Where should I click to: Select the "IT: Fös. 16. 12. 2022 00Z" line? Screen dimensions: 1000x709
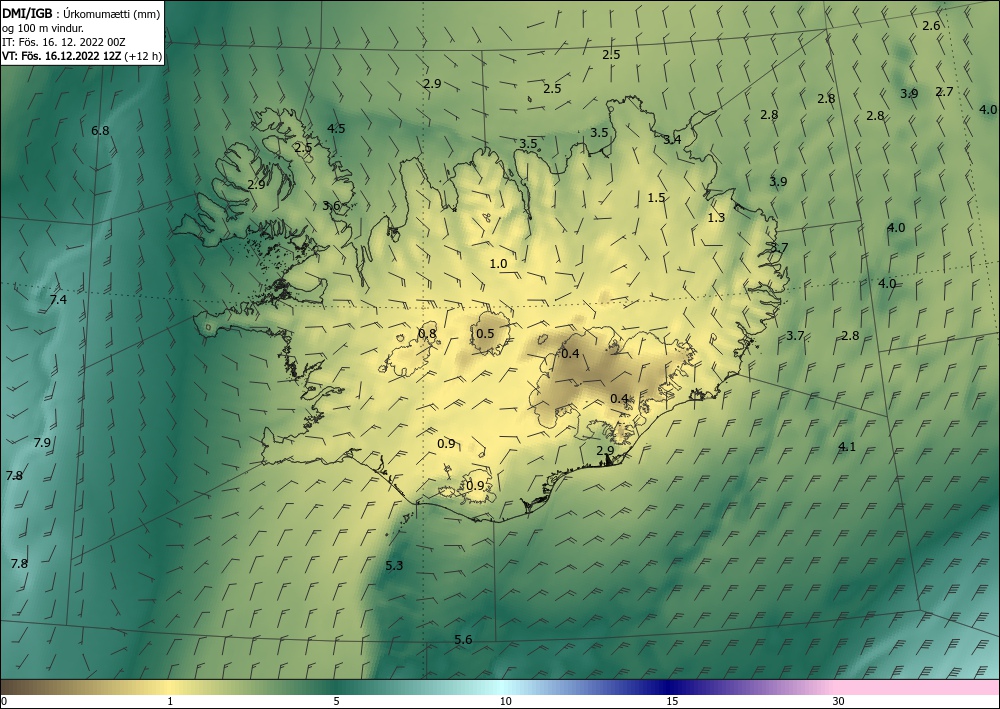pos(64,42)
